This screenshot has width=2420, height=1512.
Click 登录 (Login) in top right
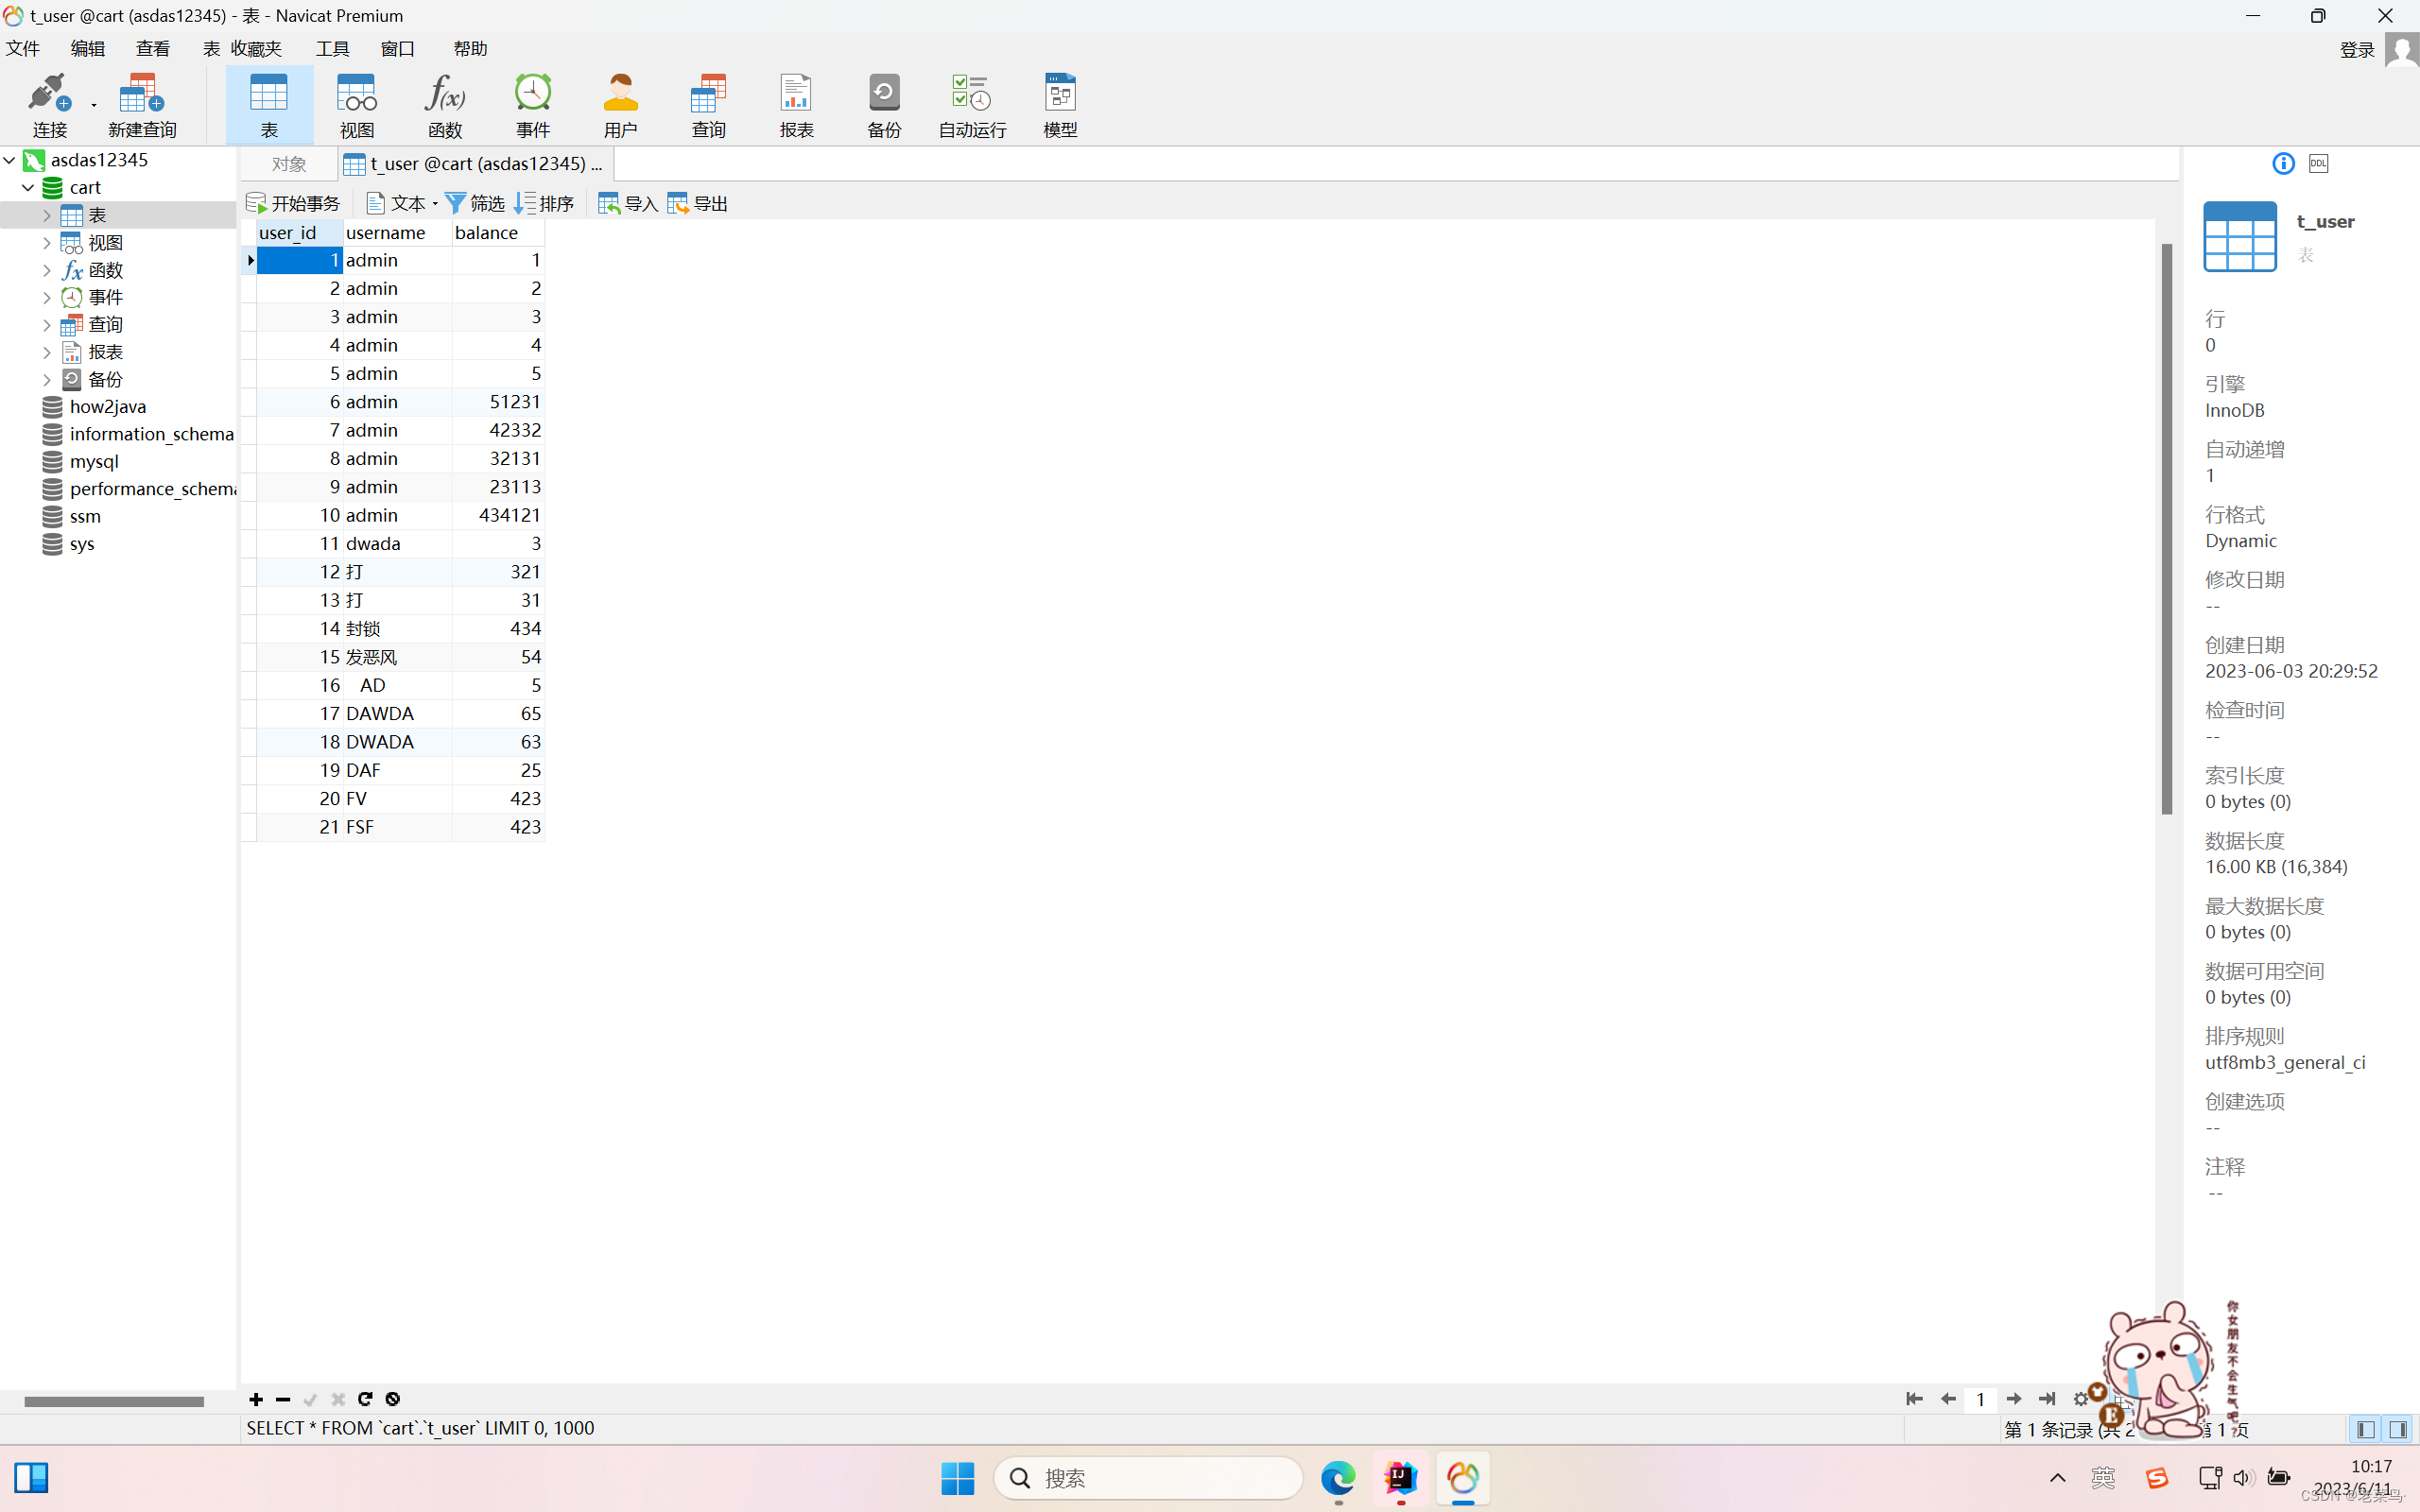tap(2357, 49)
